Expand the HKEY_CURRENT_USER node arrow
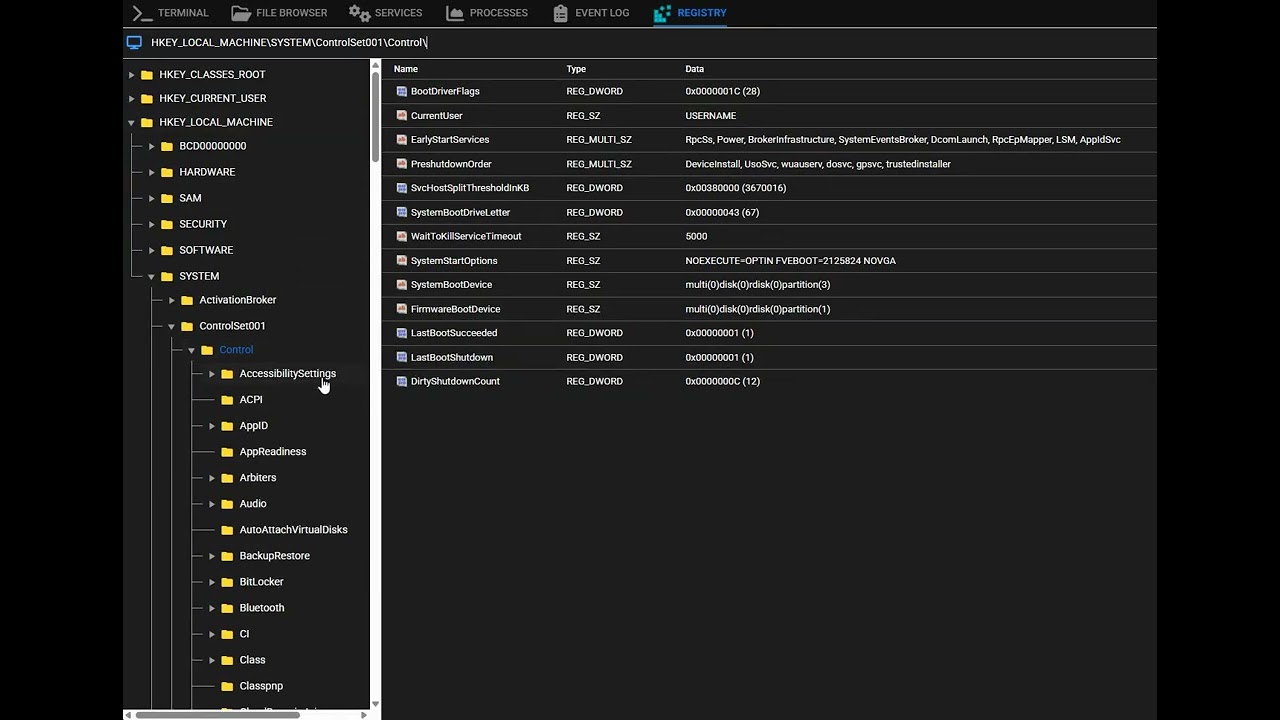1280x720 pixels. pos(131,98)
